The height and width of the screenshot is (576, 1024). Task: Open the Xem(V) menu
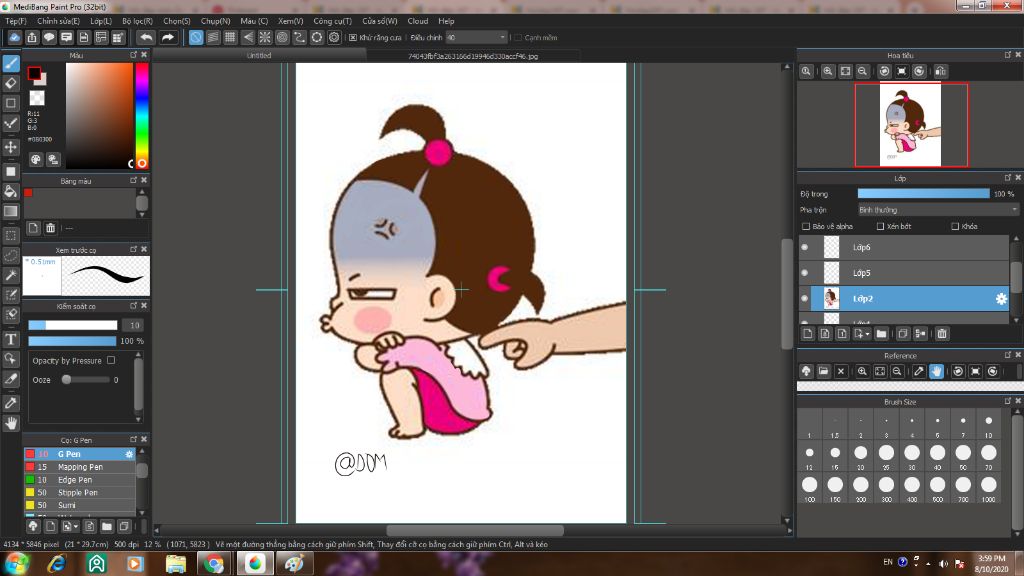pos(291,21)
